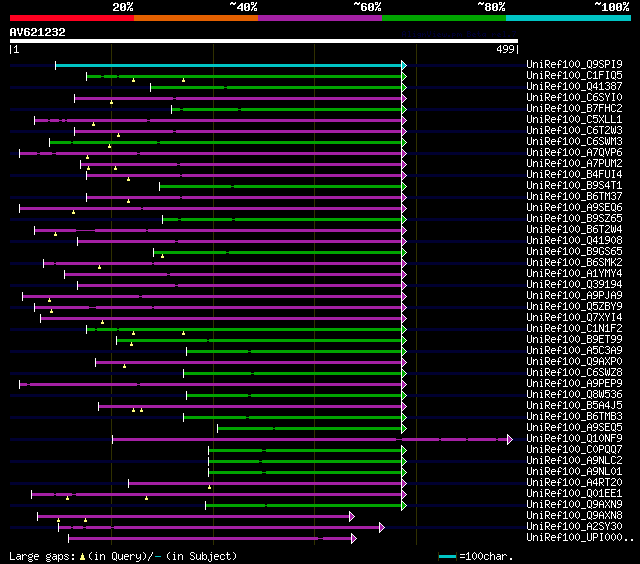Select the UniRef100_Q5ZBY9 label

[574, 307]
